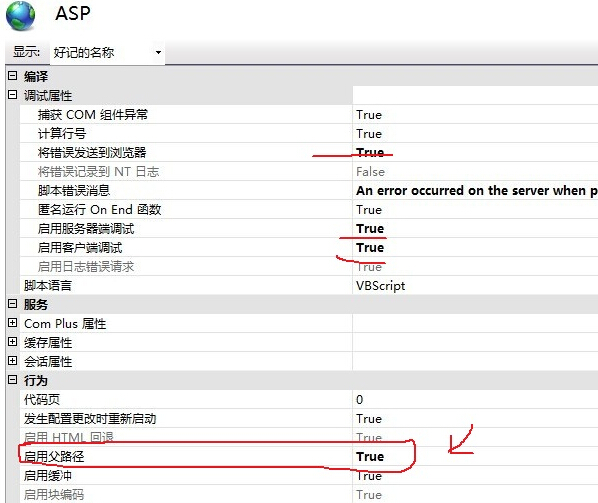Viewport: 598px width, 503px height.
Task: Click the ASP globe icon
Action: pyautogui.click(x=21, y=16)
